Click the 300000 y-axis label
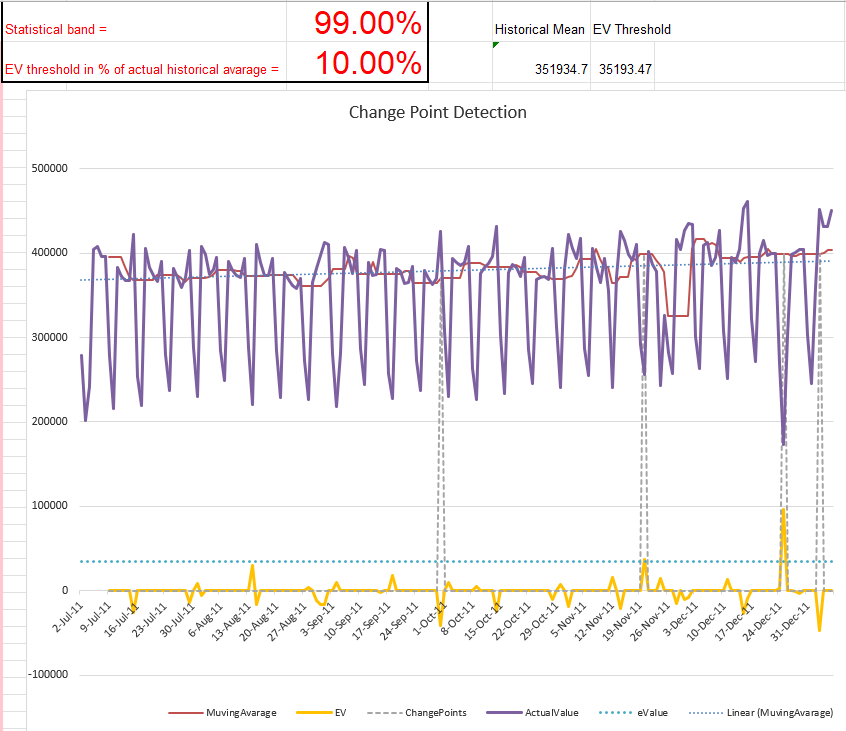This screenshot has width=846, height=731. 50,337
